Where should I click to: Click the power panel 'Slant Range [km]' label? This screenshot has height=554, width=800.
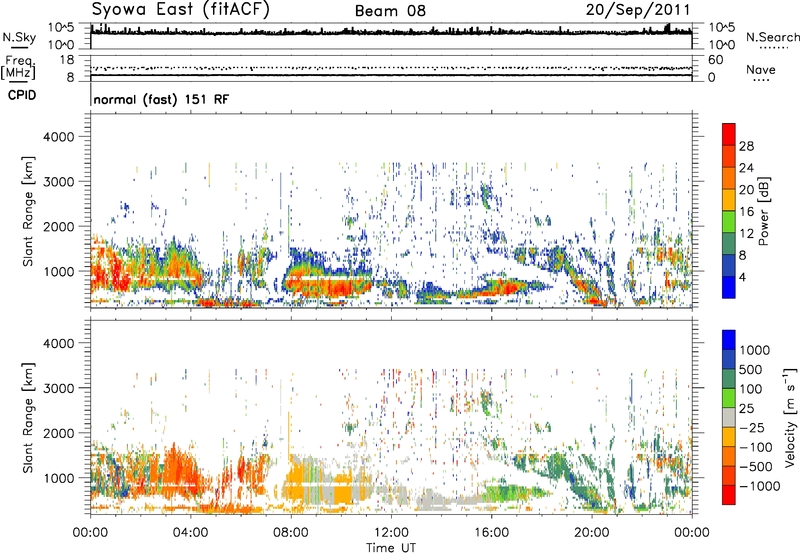click(28, 211)
